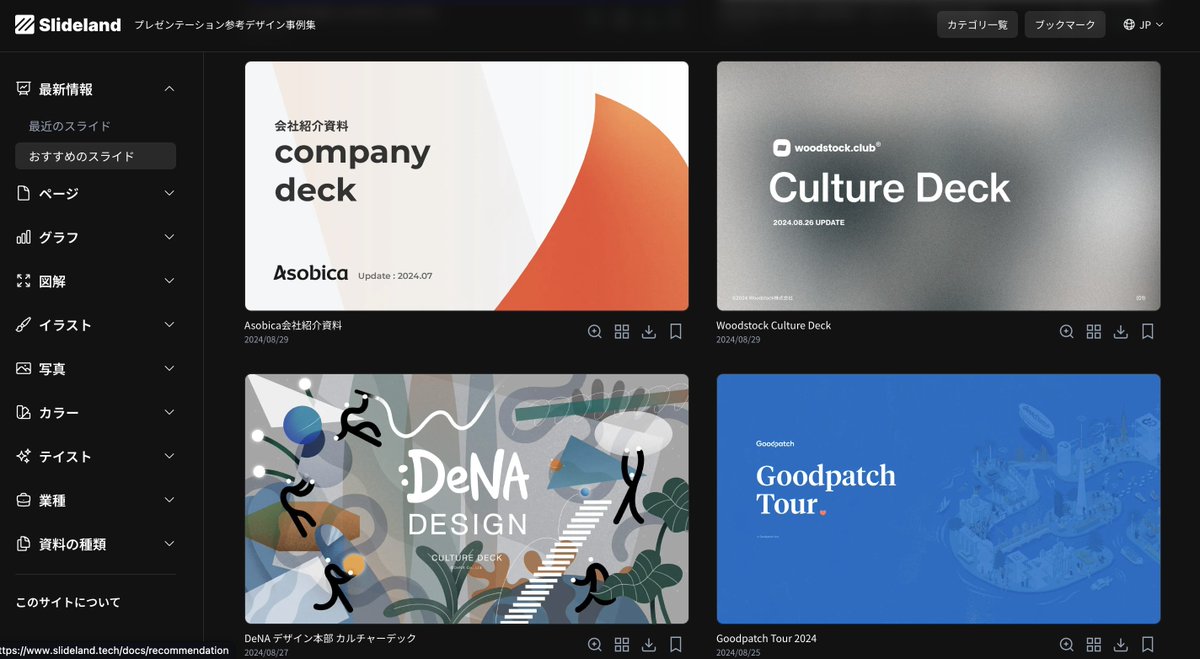Screen dimensions: 1200x659
Task: Open the グラフ menu label
Action: point(58,237)
